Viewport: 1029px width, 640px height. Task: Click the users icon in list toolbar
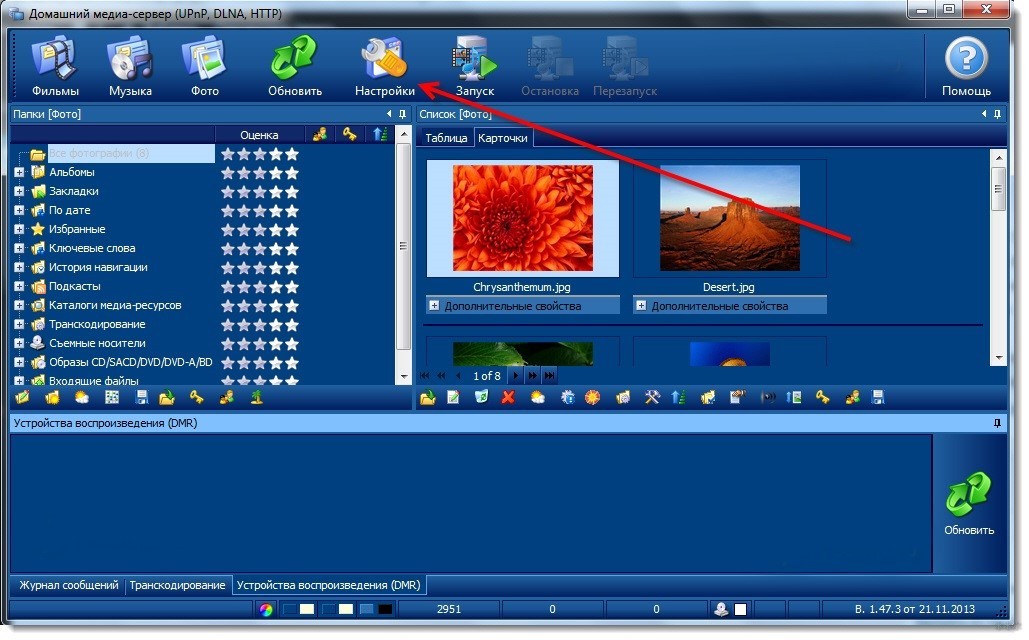click(x=852, y=397)
